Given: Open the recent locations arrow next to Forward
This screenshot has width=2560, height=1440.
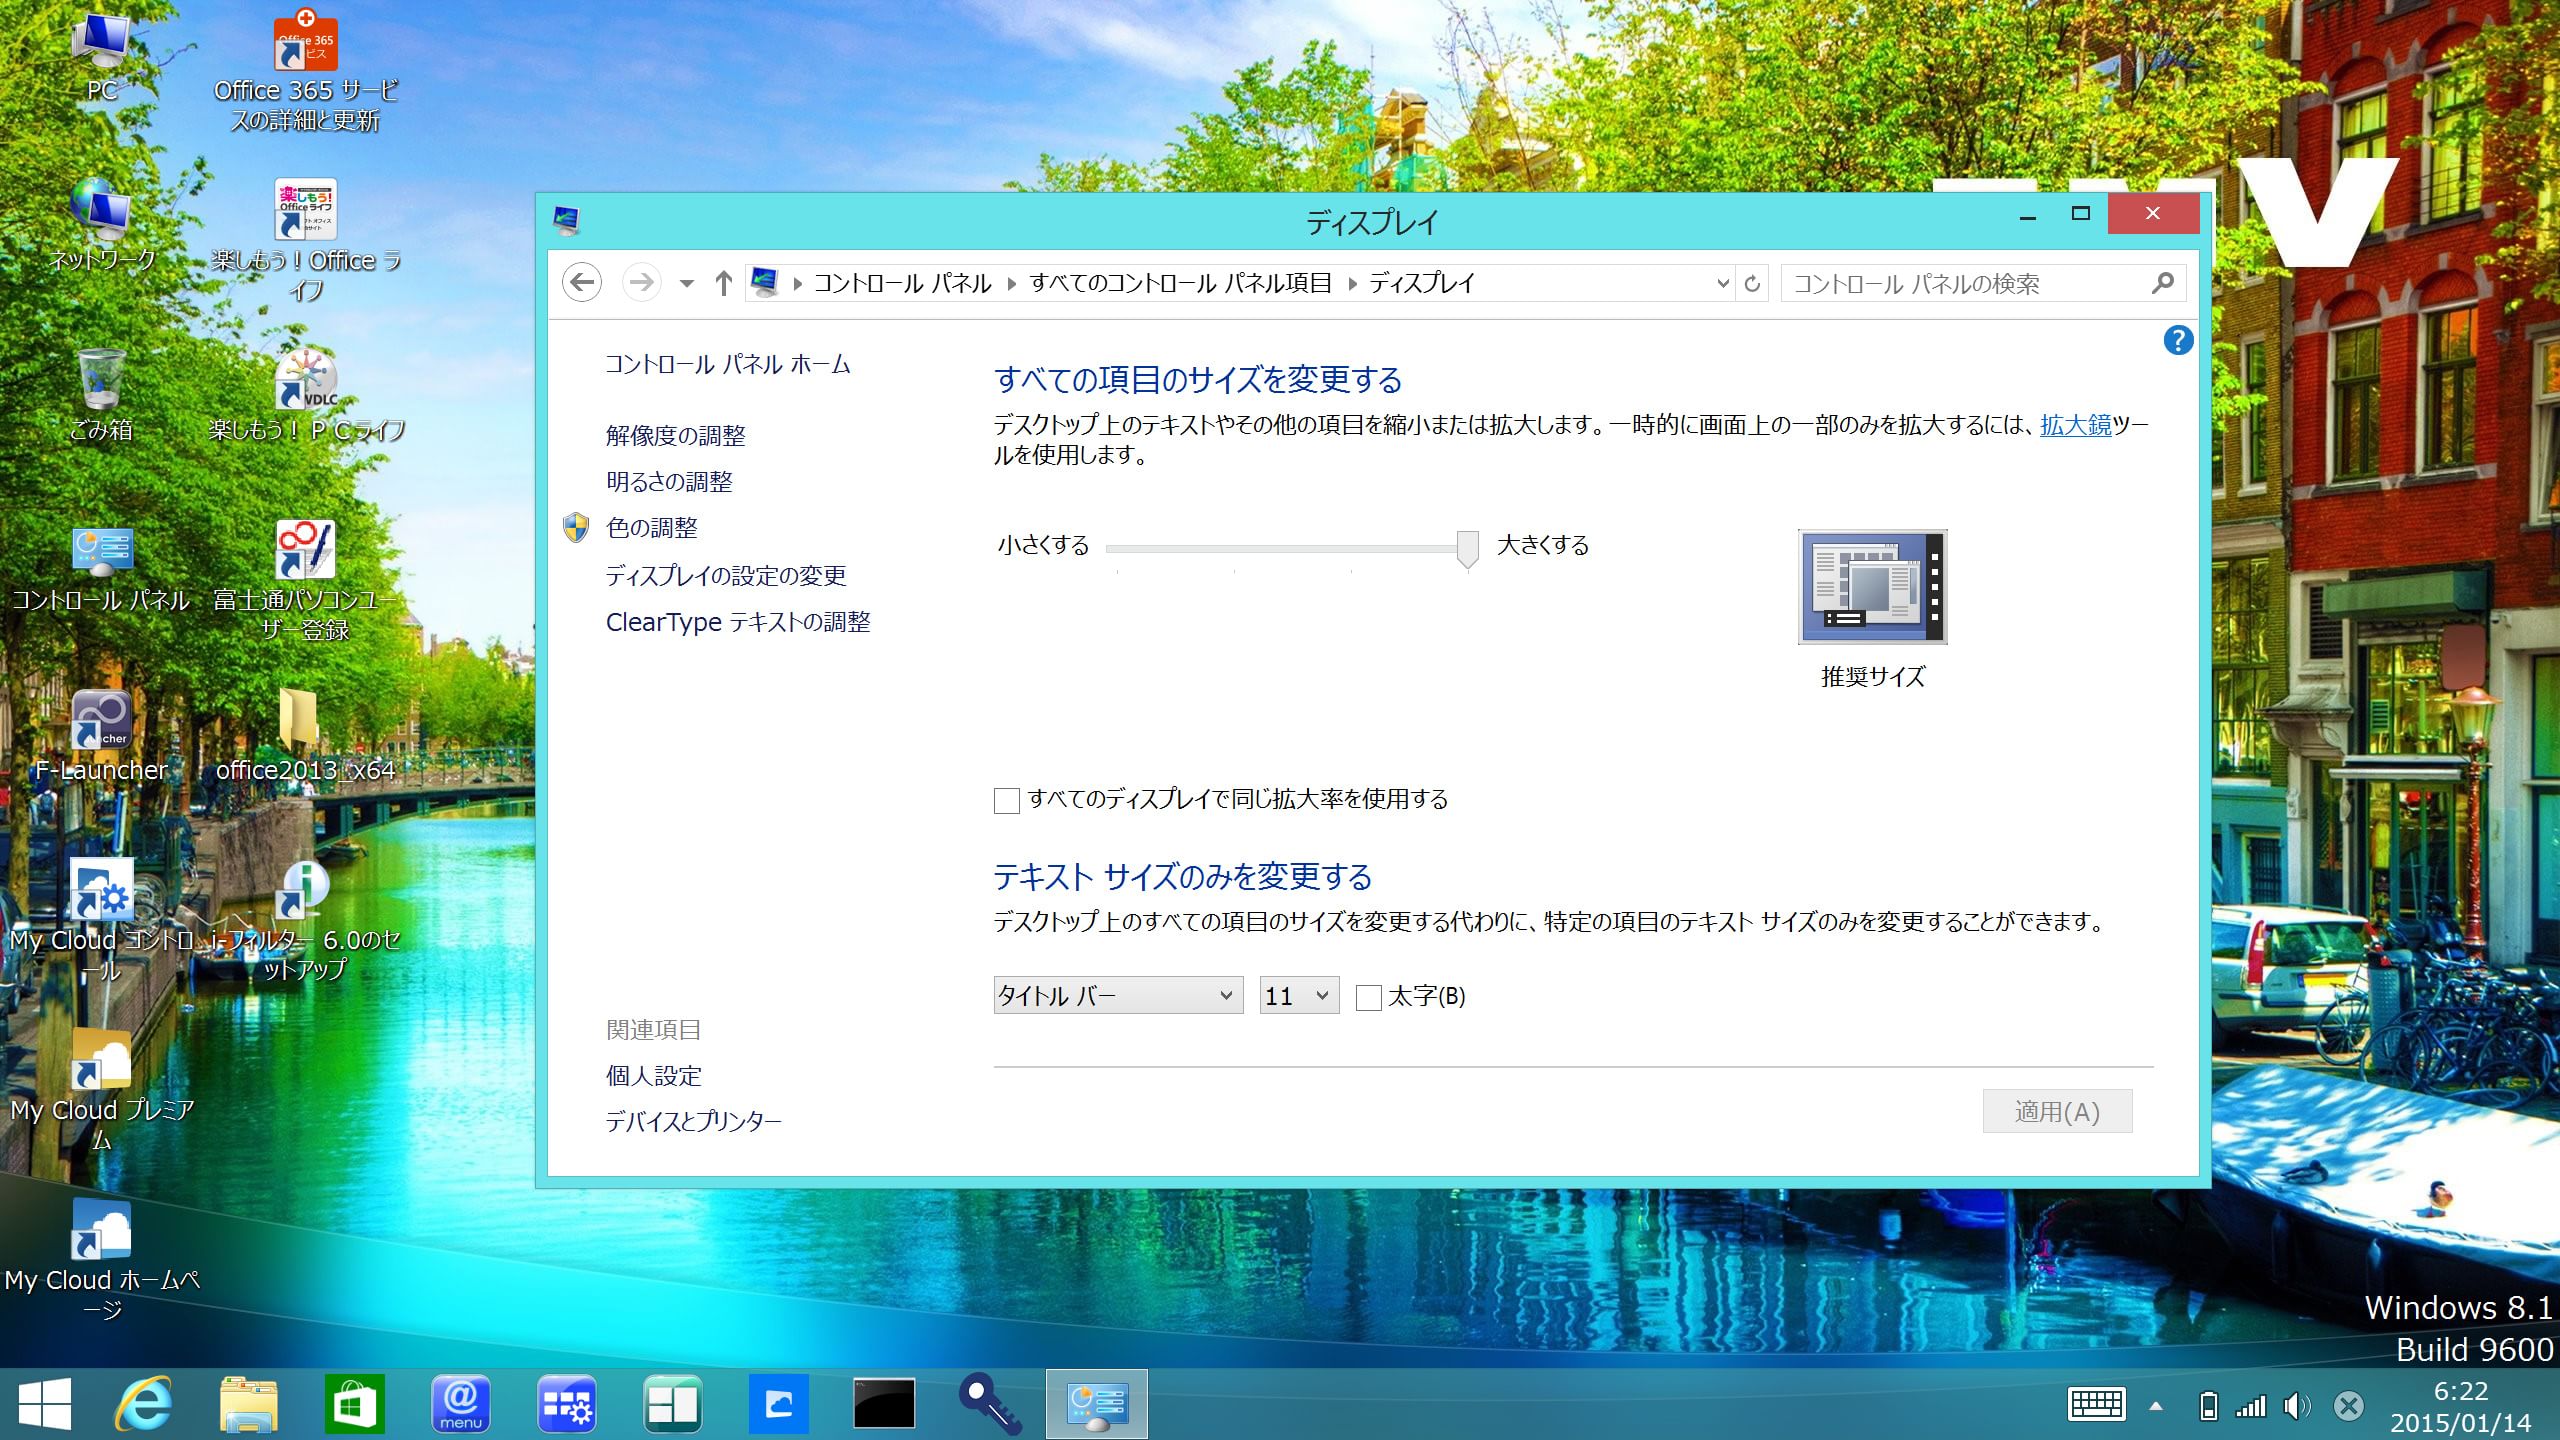Looking at the screenshot, I should point(686,284).
